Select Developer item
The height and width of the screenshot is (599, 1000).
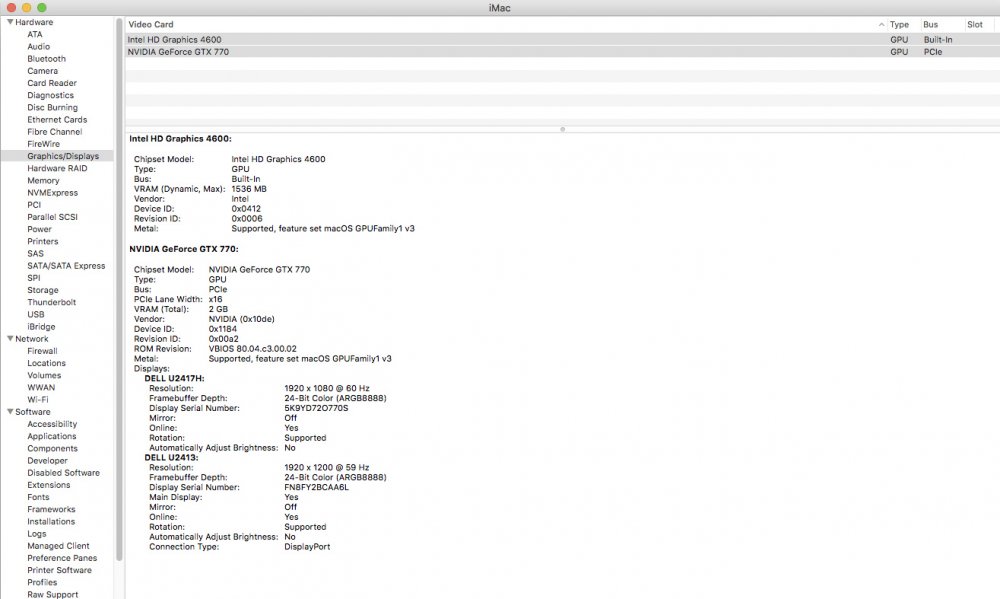[47, 461]
